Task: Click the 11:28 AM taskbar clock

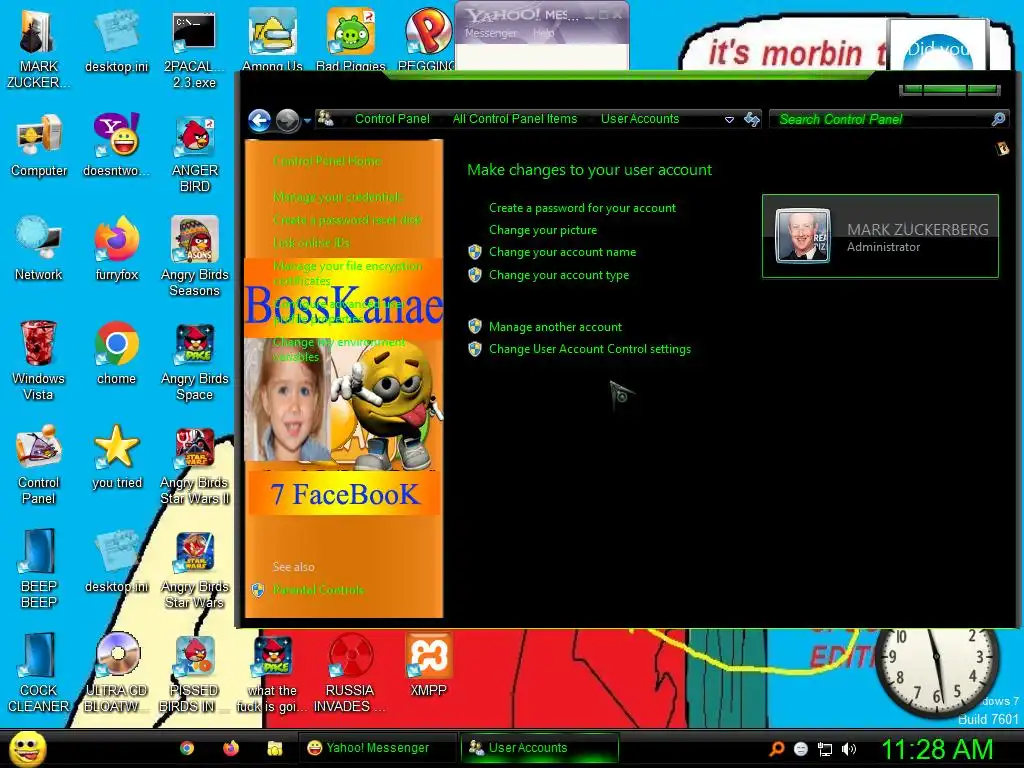Action: coord(937,749)
